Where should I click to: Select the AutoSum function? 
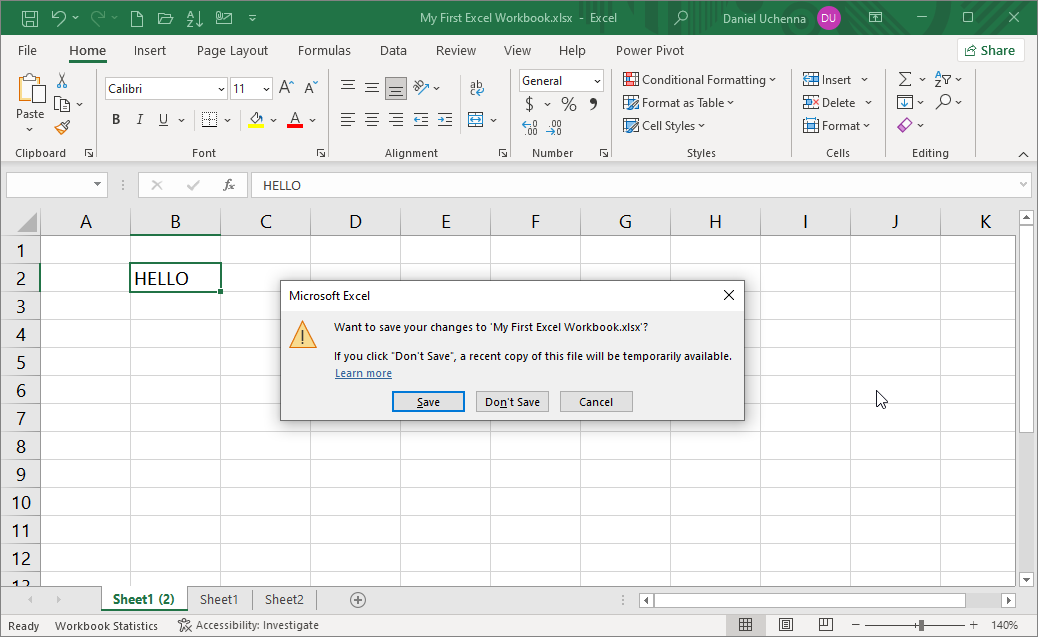(x=907, y=78)
